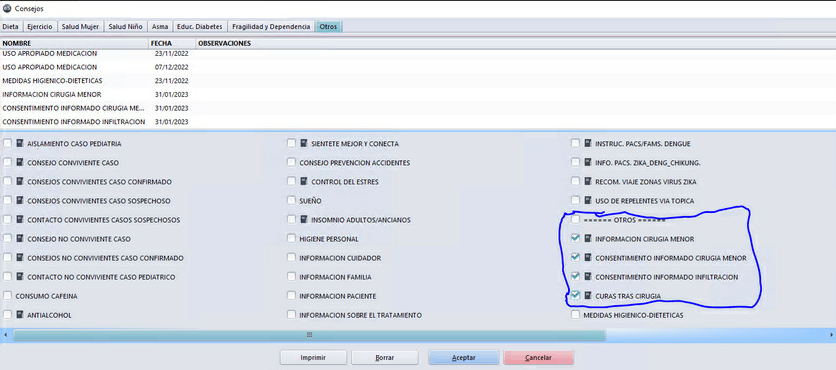The width and height of the screenshot is (836, 370).
Task: Click document icon beside CONSENTIMIENTO INFORMADO CIRUGIA MENOR checkbox
Action: (588, 258)
